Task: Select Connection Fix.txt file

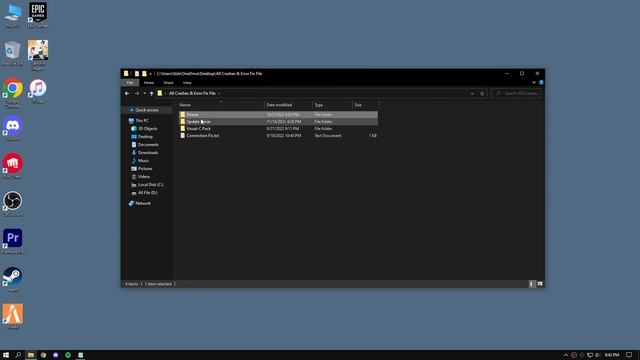Action: point(278,136)
